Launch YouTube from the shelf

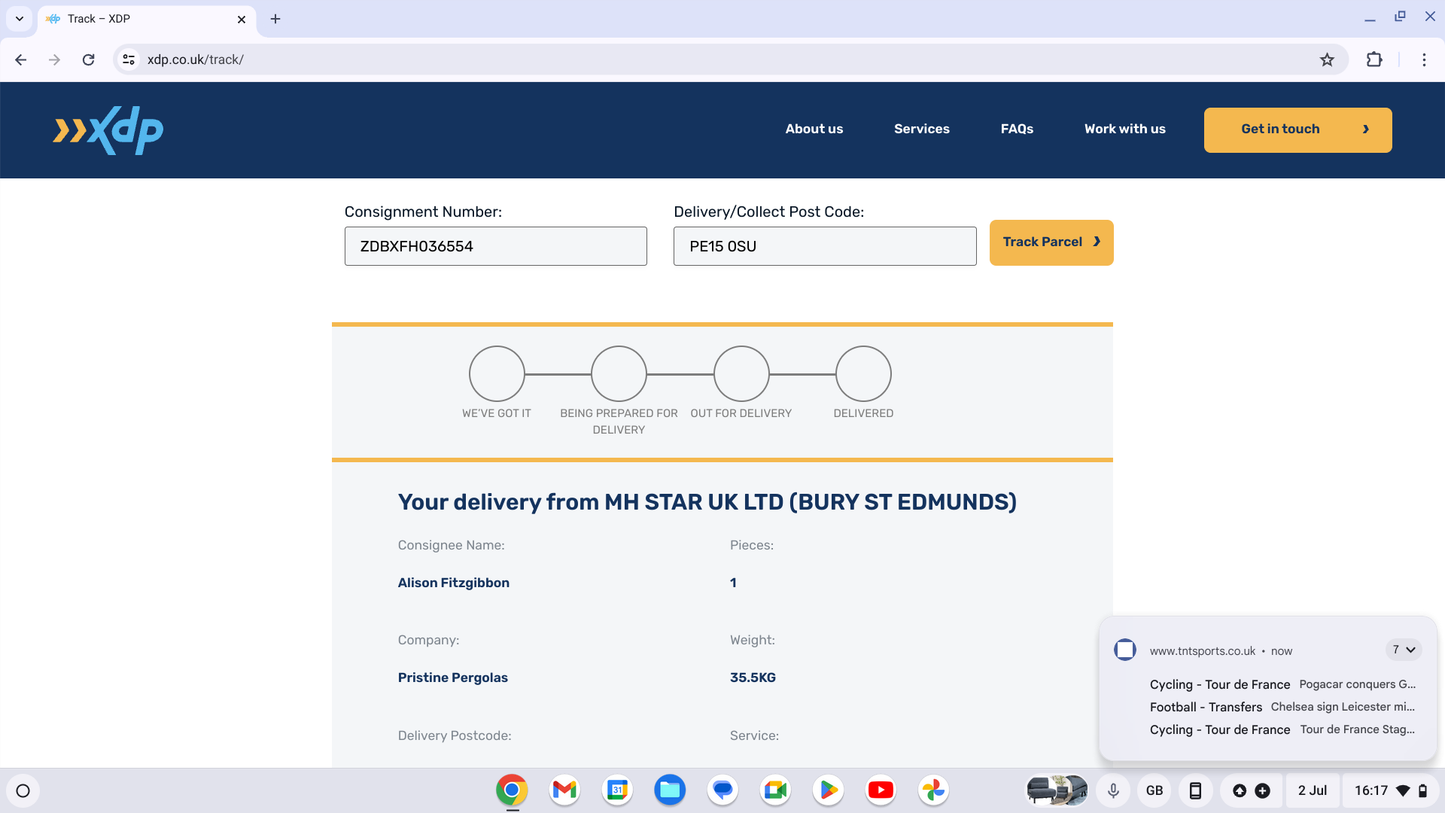[x=880, y=790]
